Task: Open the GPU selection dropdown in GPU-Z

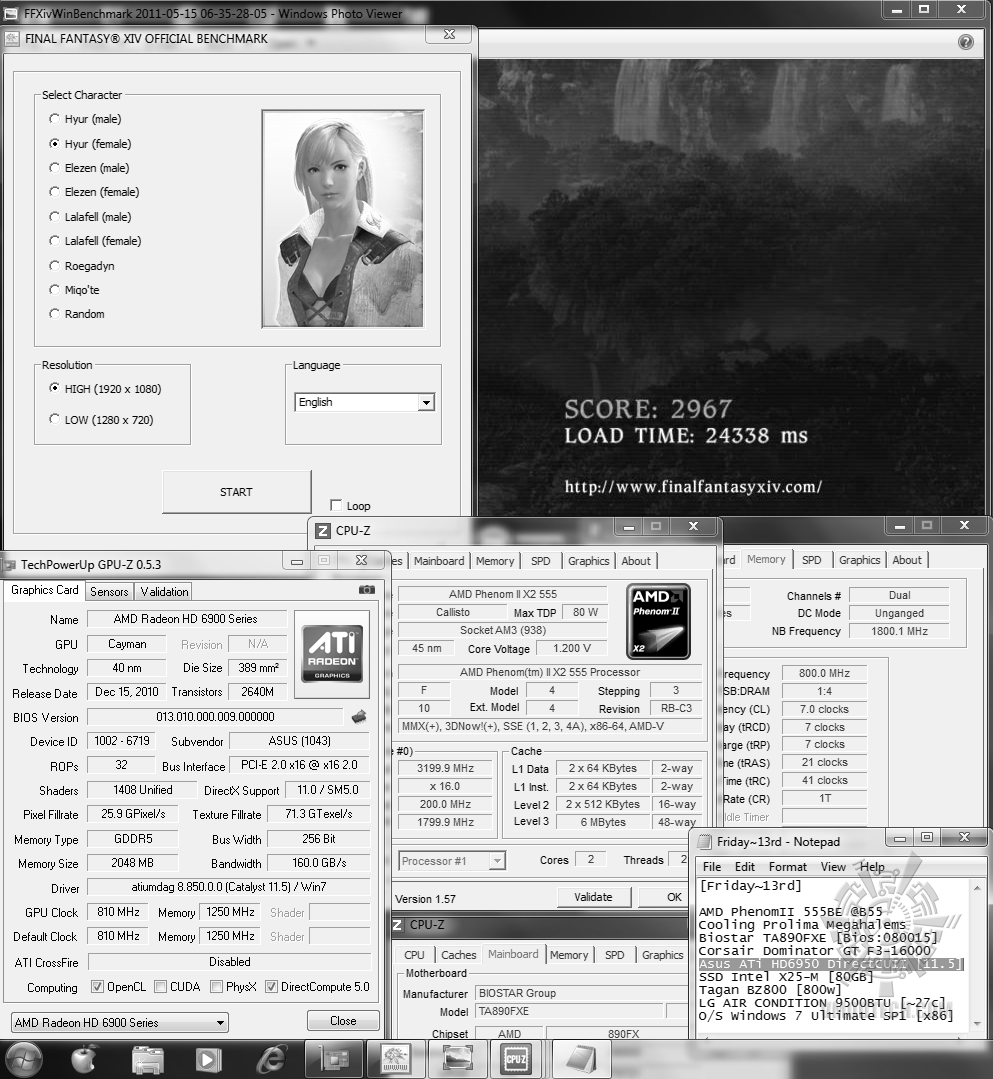Action: (x=120, y=1023)
